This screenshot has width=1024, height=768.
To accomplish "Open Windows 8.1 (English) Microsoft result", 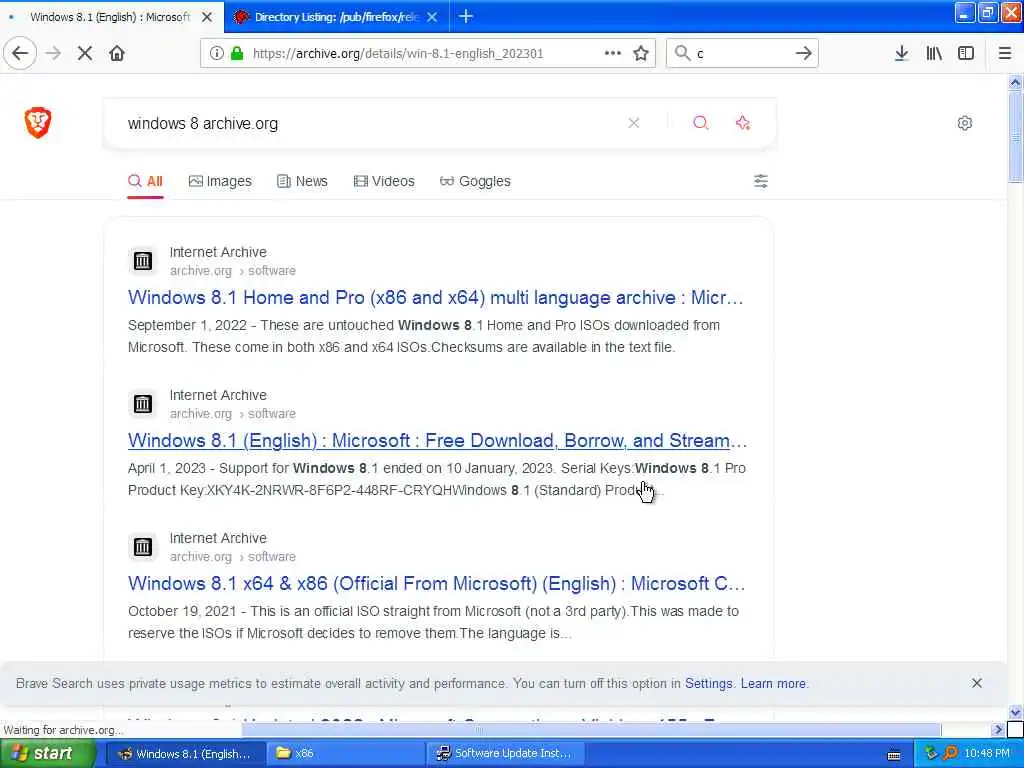I will (x=437, y=441).
